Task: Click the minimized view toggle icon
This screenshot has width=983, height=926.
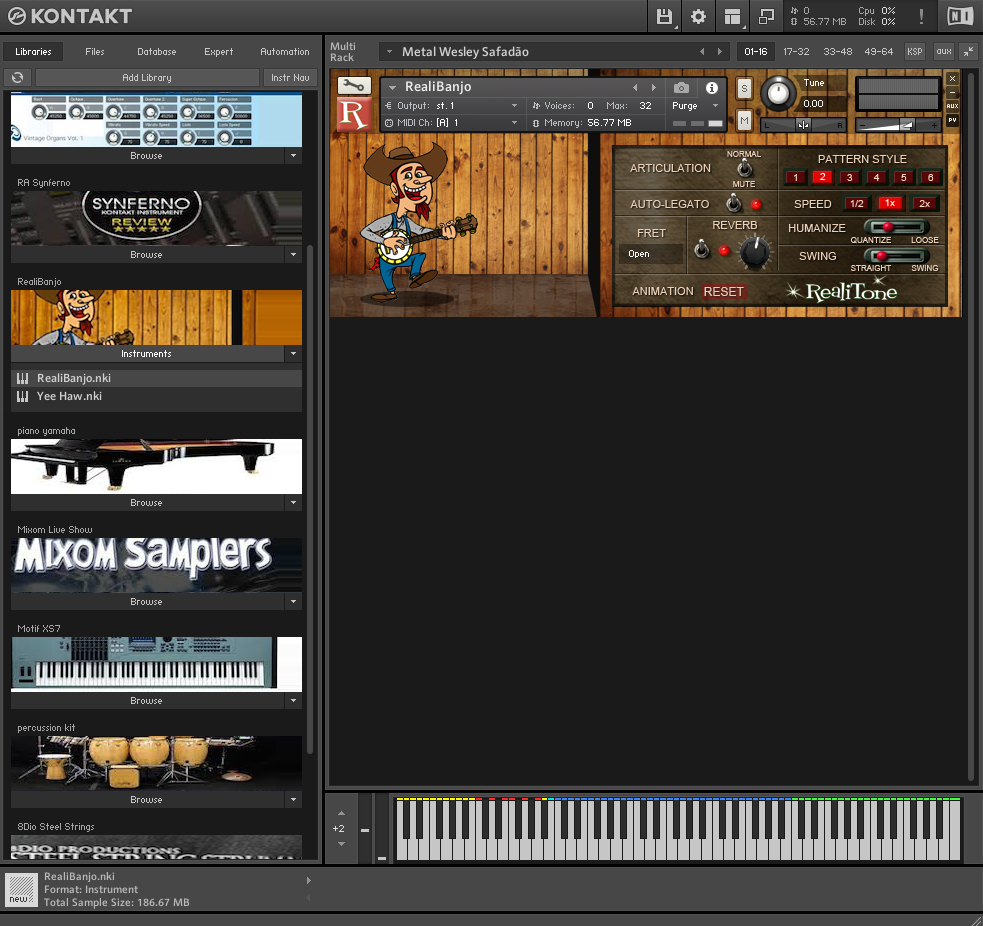Action: pos(766,16)
